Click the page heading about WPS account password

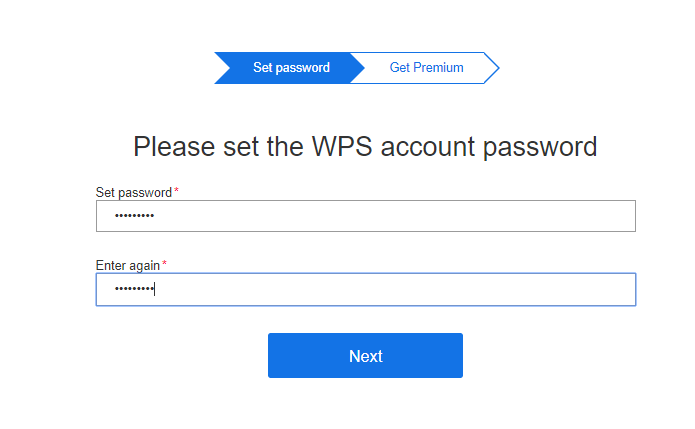tap(365, 147)
